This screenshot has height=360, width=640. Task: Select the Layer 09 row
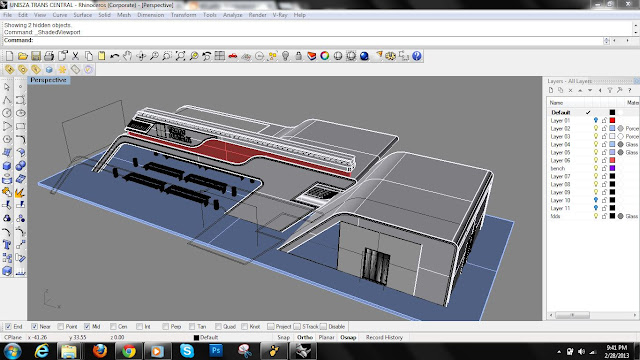(x=593, y=192)
